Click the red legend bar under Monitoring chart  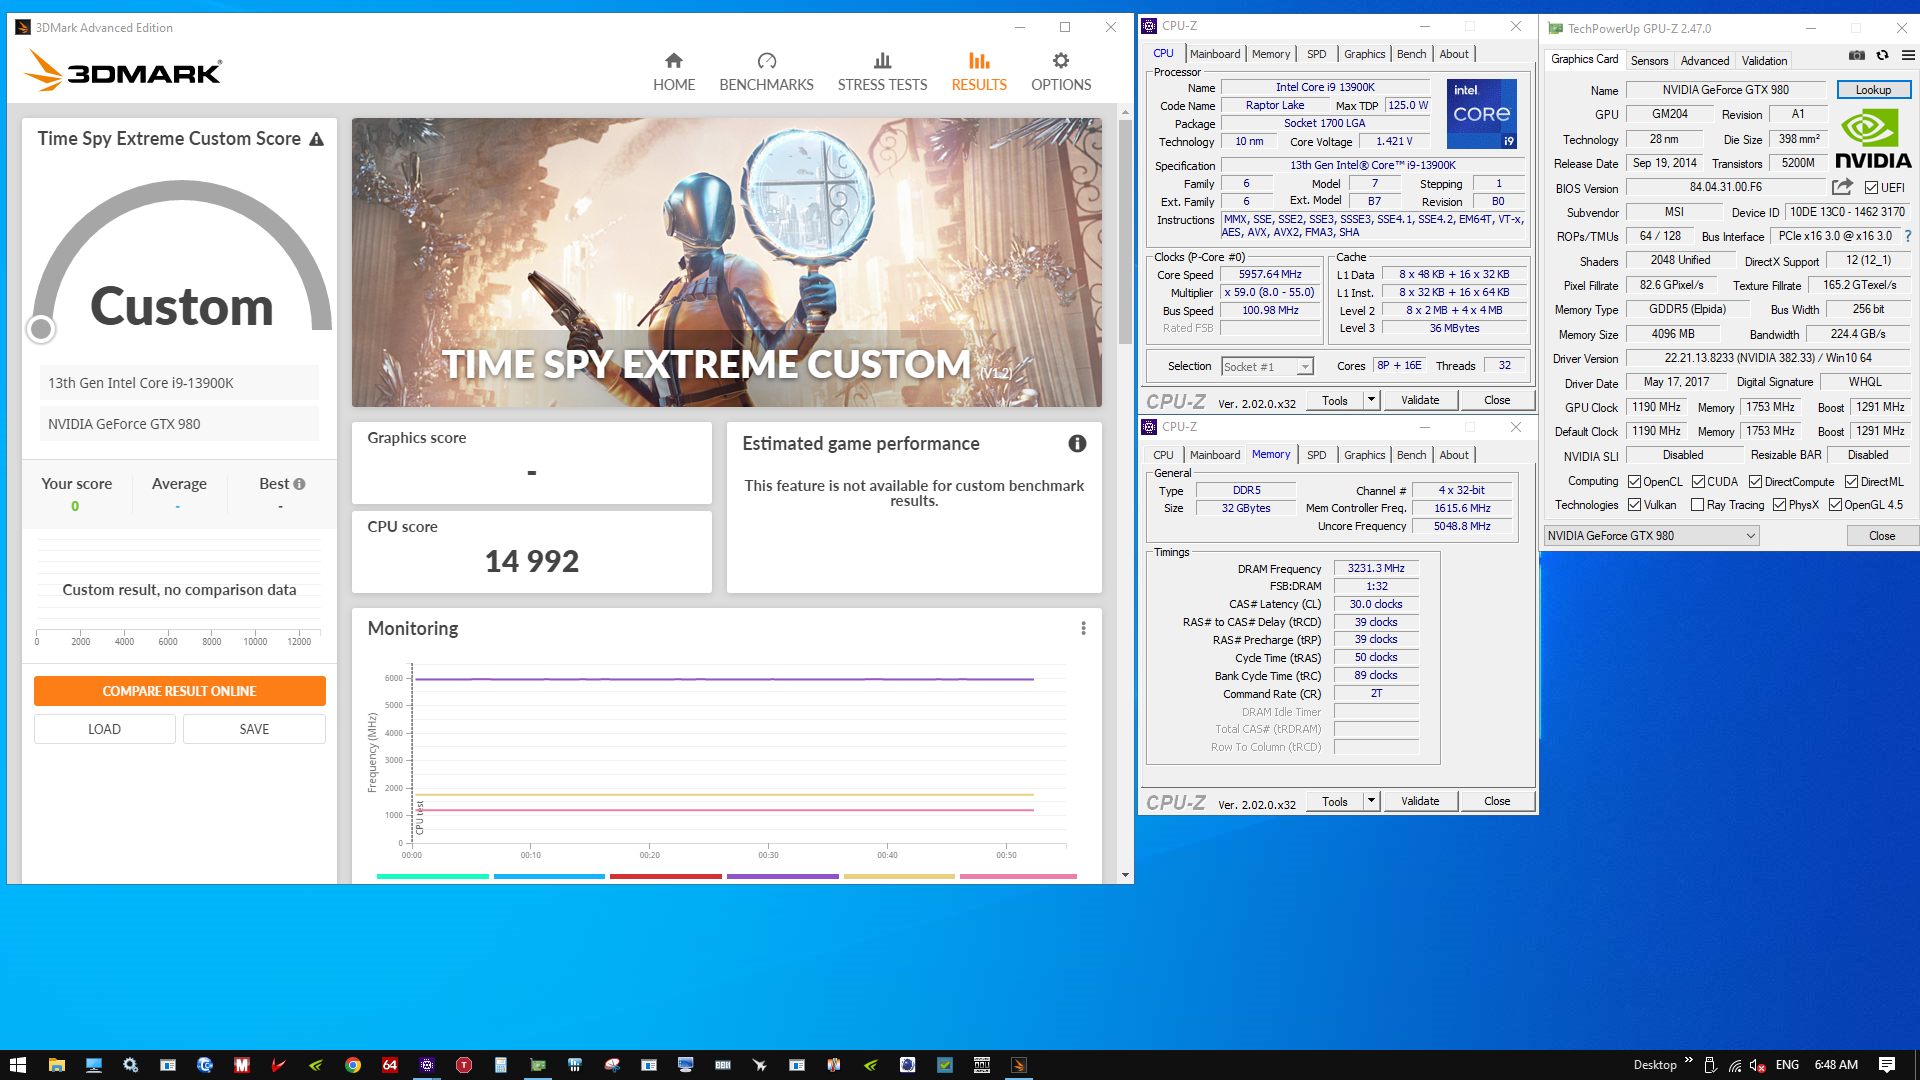coord(665,876)
